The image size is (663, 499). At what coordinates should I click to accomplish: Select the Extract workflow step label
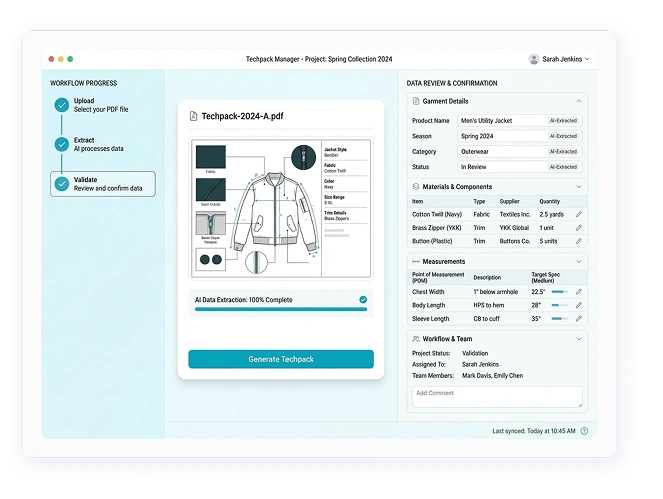[x=84, y=140]
